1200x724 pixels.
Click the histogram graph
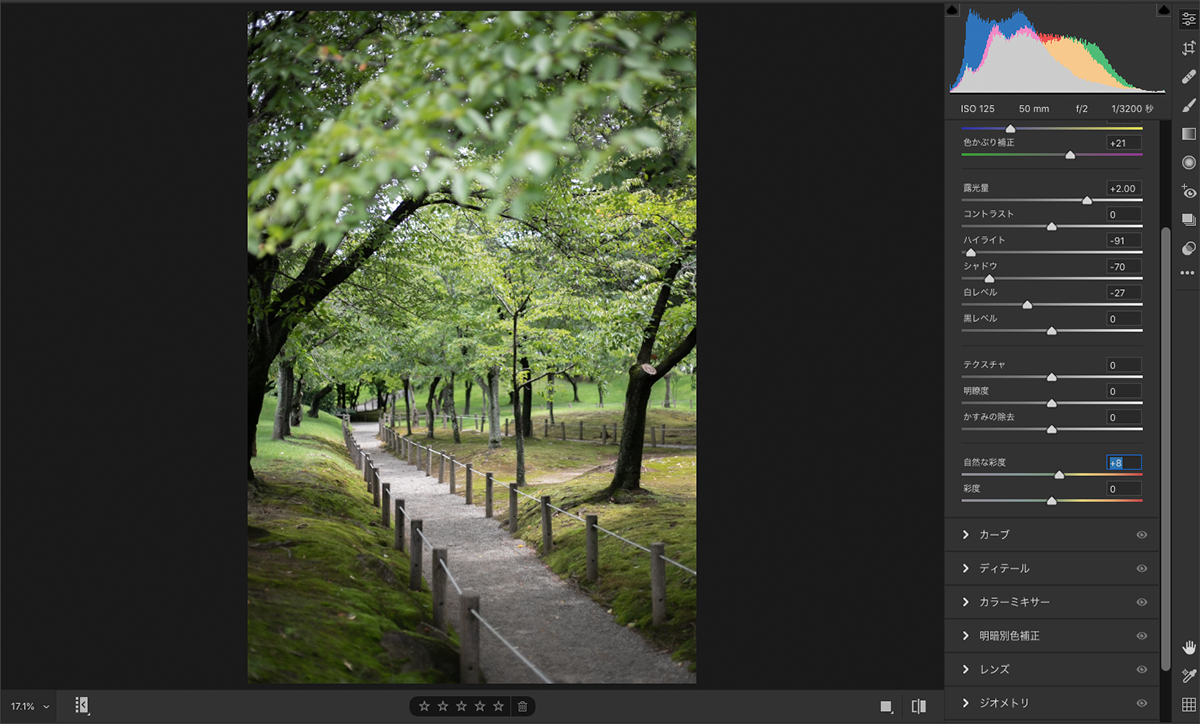(x=1057, y=50)
